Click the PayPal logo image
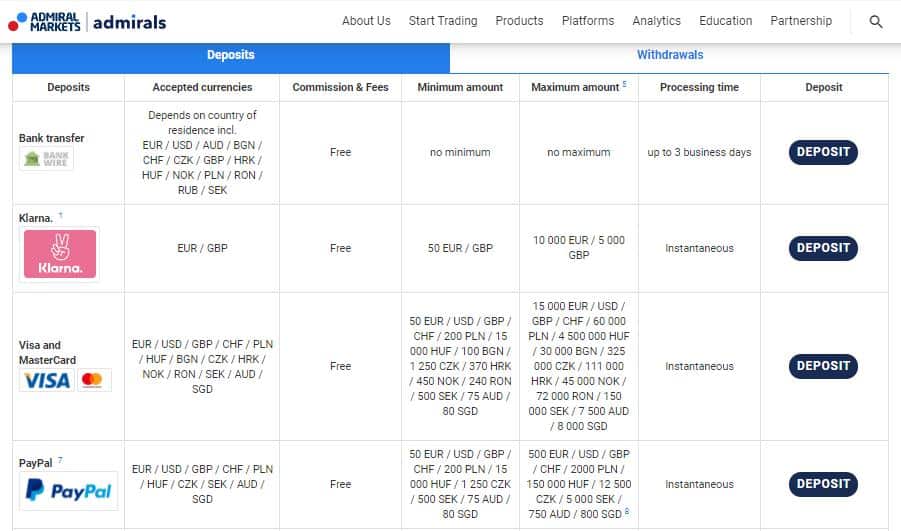 pos(68,491)
